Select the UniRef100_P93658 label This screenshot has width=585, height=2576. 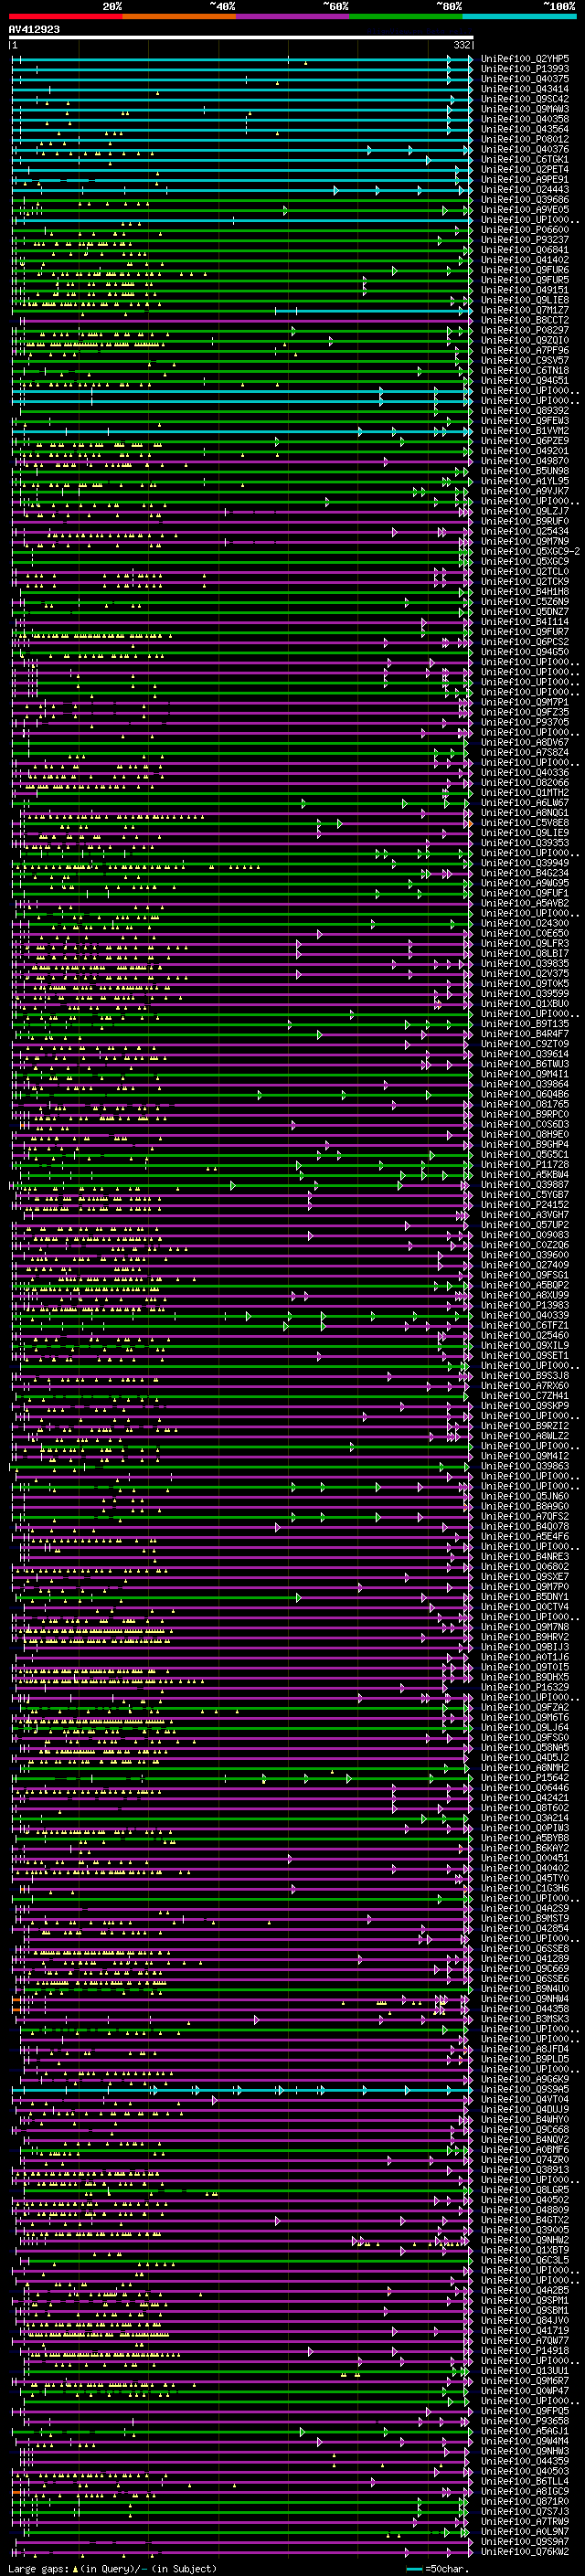(525, 2421)
